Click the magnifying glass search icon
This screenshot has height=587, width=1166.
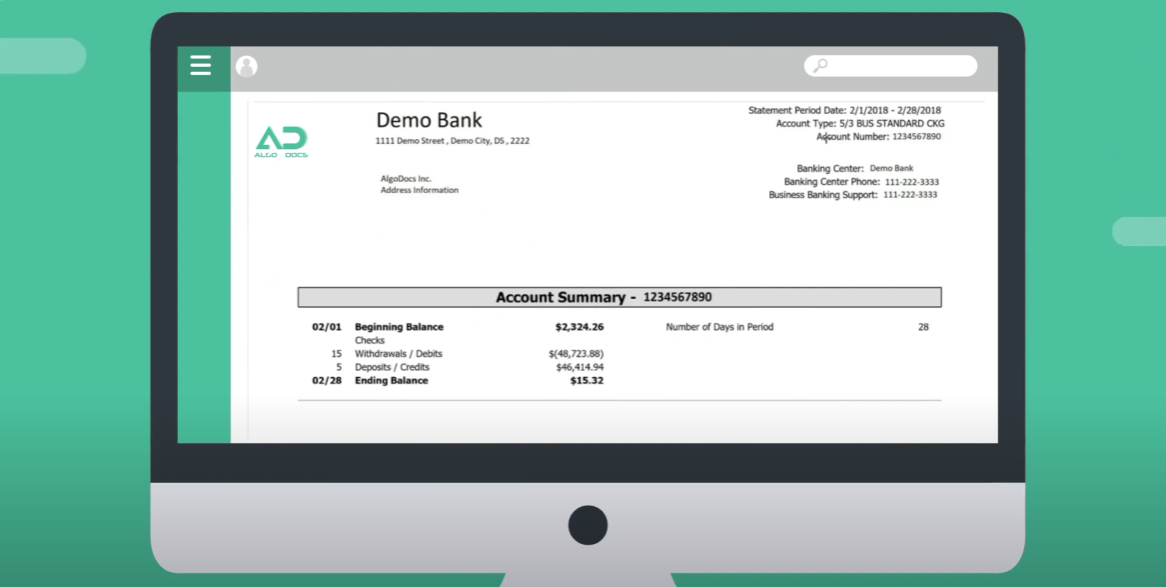coord(819,65)
